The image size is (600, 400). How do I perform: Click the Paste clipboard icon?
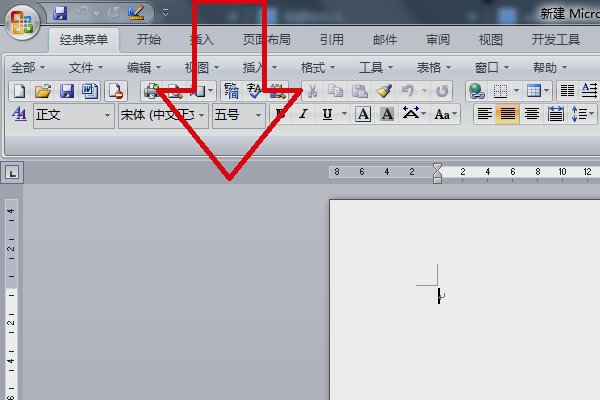[x=360, y=91]
